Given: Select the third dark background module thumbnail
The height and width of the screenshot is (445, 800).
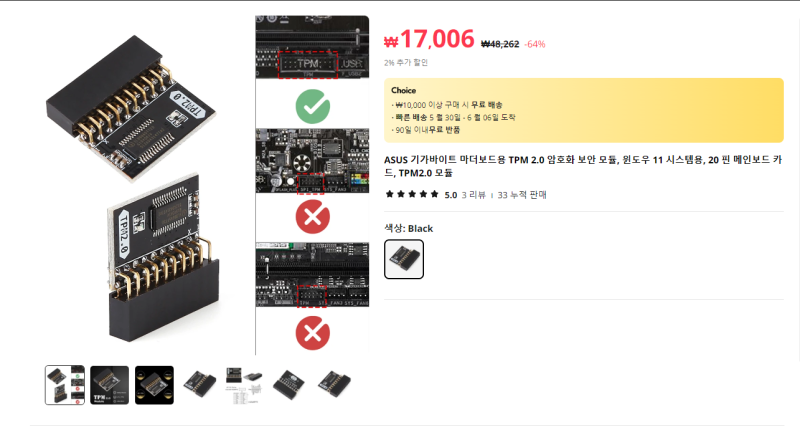Looking at the screenshot, I should pos(154,385).
